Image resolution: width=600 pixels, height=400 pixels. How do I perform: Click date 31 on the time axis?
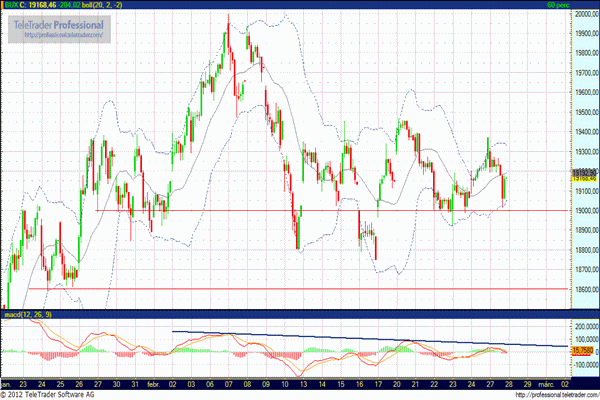pos(135,384)
